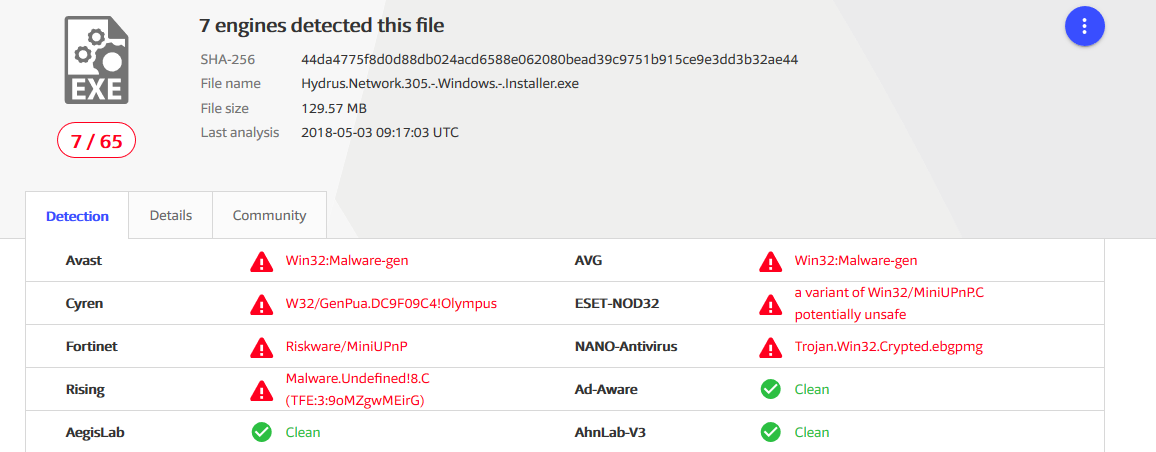Click the EXE file type icon
The height and width of the screenshot is (452, 1156).
click(97, 60)
